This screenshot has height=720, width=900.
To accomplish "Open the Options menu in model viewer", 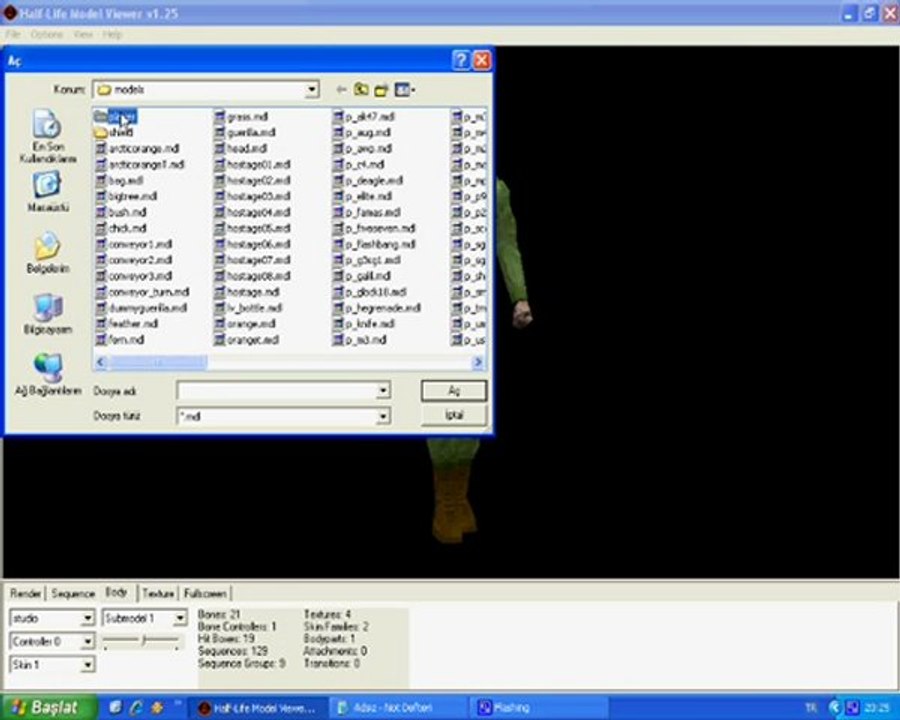I will pyautogui.click(x=46, y=34).
